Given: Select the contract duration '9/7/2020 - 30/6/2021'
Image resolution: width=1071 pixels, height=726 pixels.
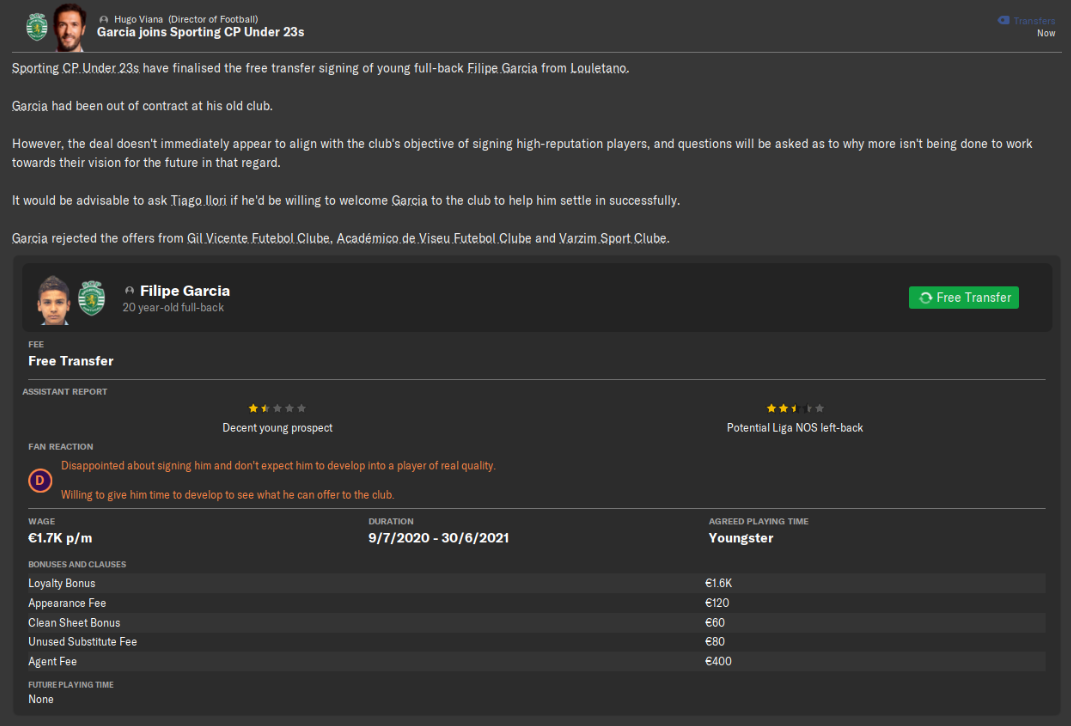Looking at the screenshot, I should 439,538.
